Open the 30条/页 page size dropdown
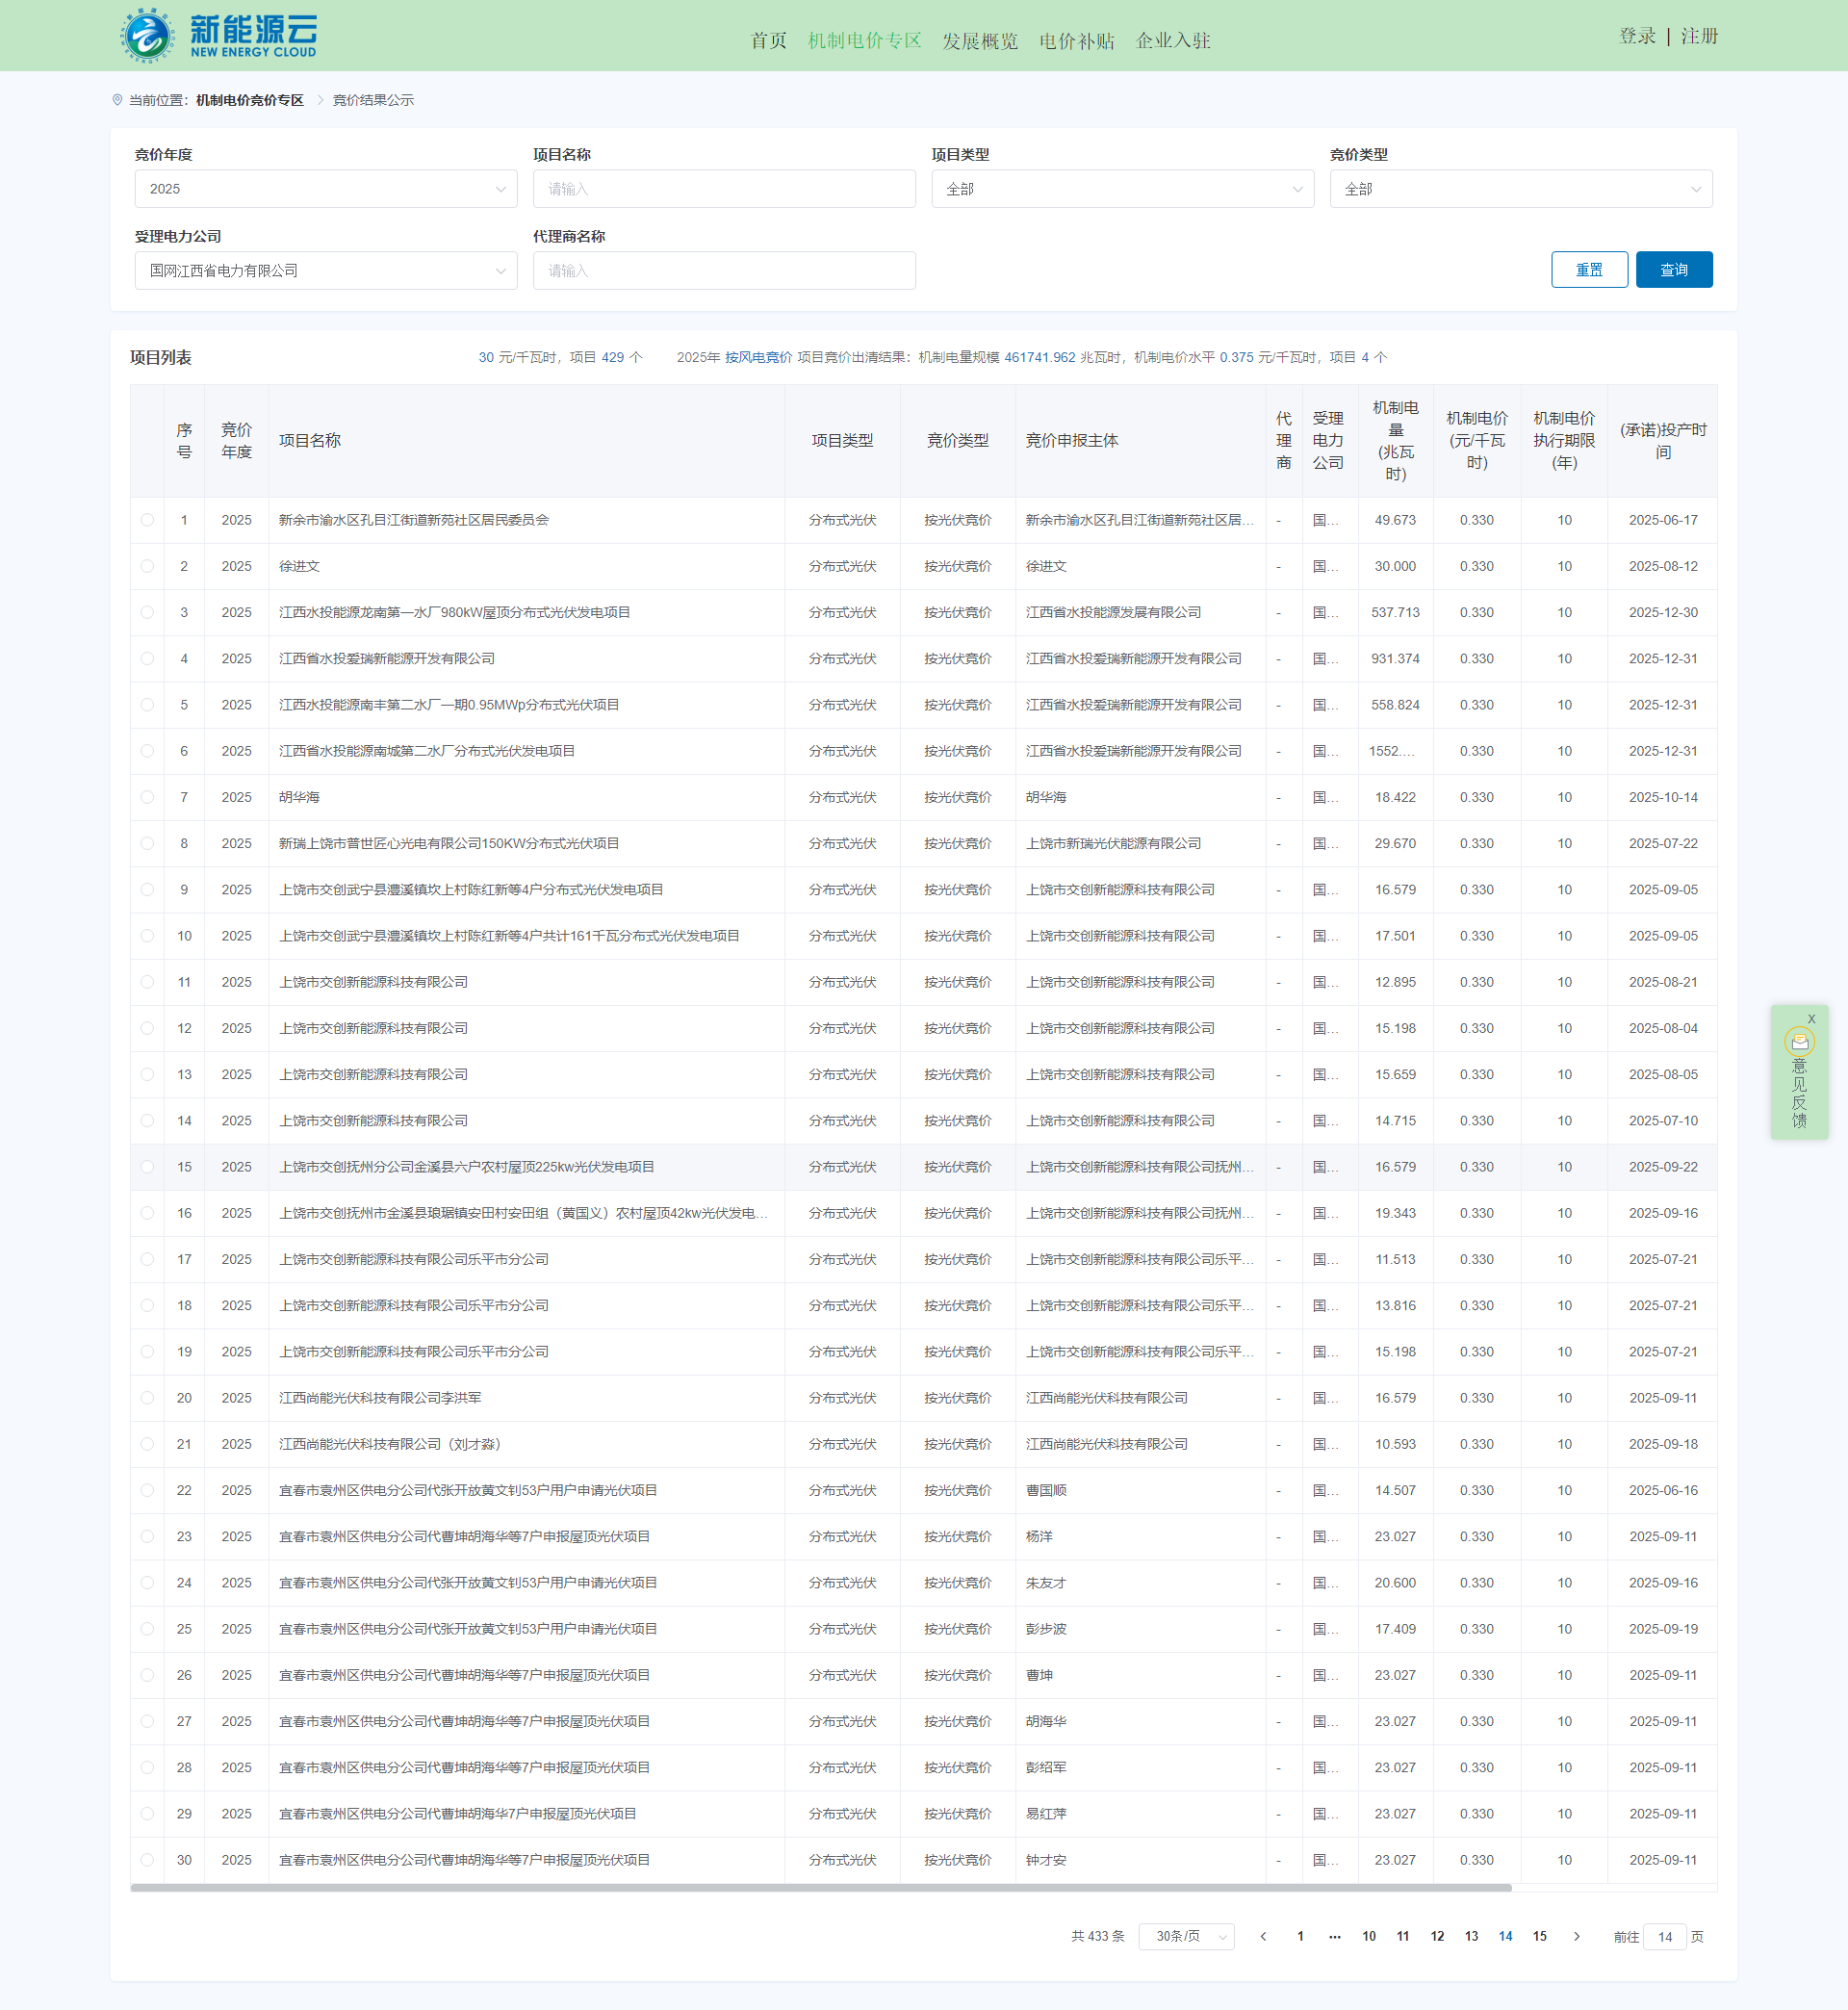This screenshot has height=2010, width=1848. click(1186, 1937)
